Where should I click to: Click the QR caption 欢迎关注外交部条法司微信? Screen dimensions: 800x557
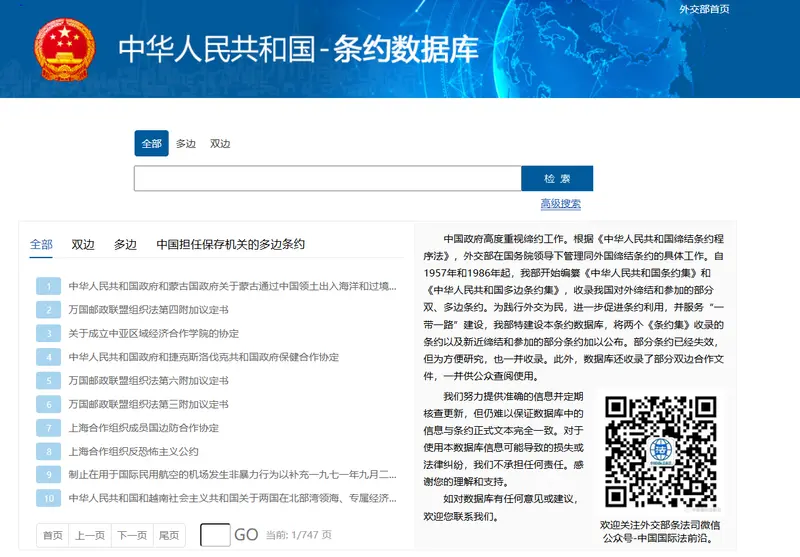click(x=660, y=525)
